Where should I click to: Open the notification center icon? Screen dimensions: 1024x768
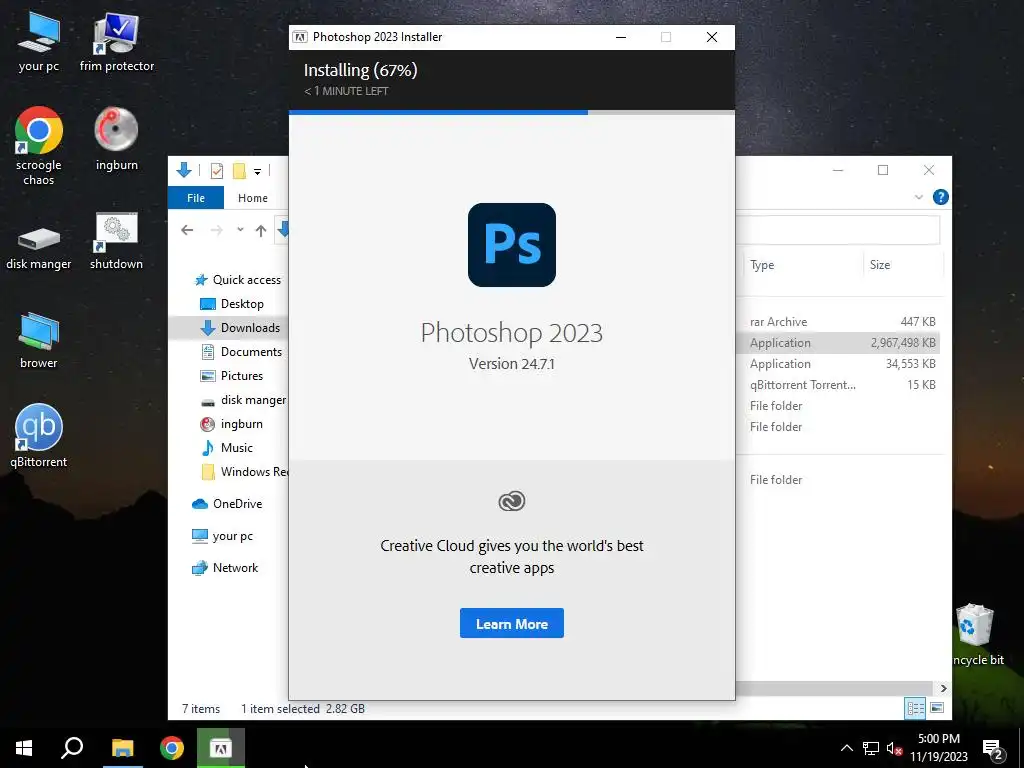tap(993, 749)
